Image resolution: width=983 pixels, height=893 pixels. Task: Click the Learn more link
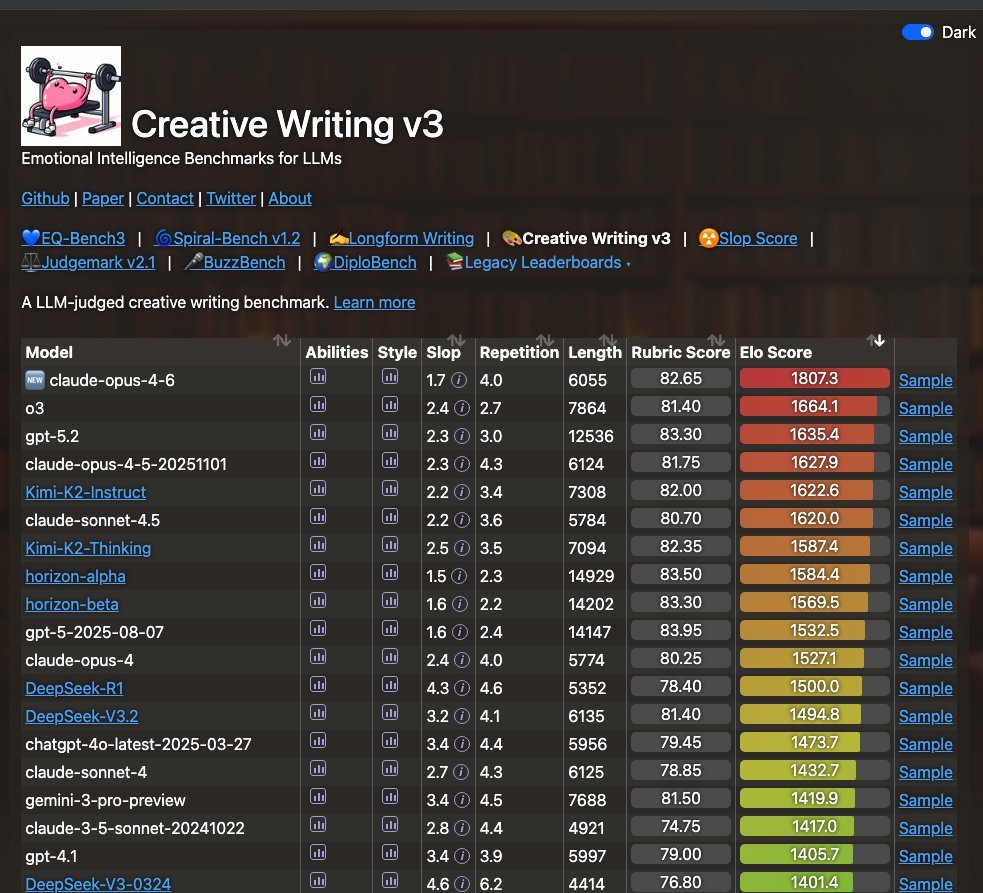pos(374,302)
